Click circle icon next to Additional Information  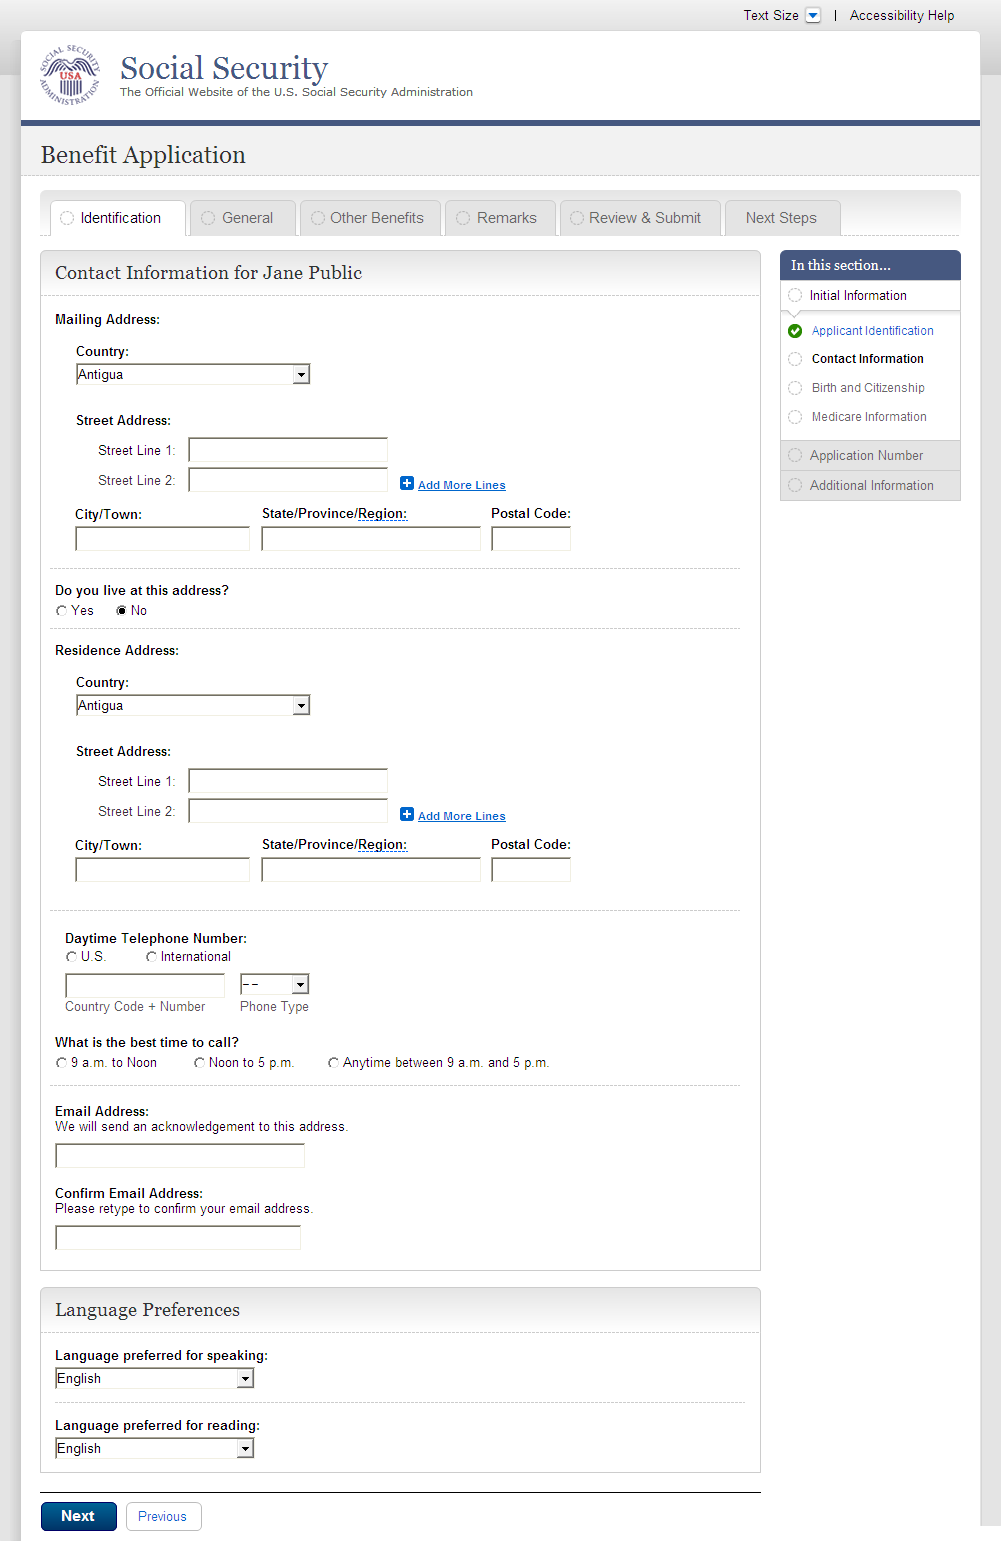click(x=795, y=486)
